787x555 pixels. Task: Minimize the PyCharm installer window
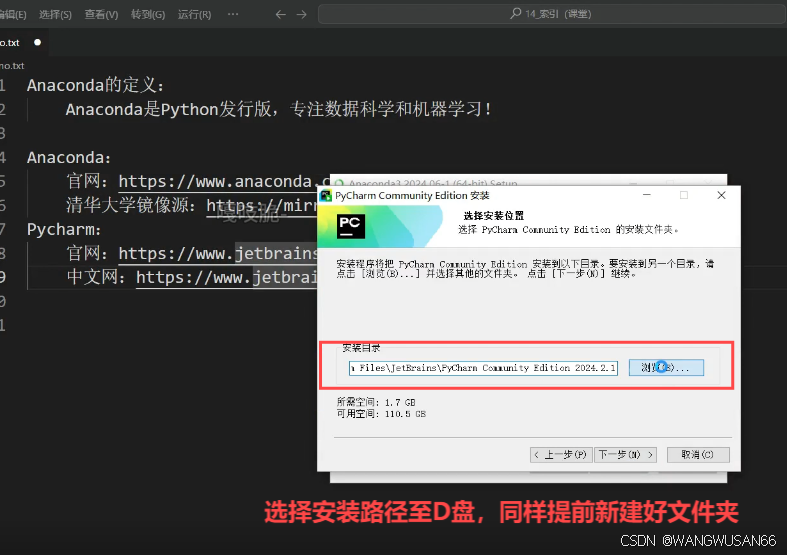coord(646,195)
